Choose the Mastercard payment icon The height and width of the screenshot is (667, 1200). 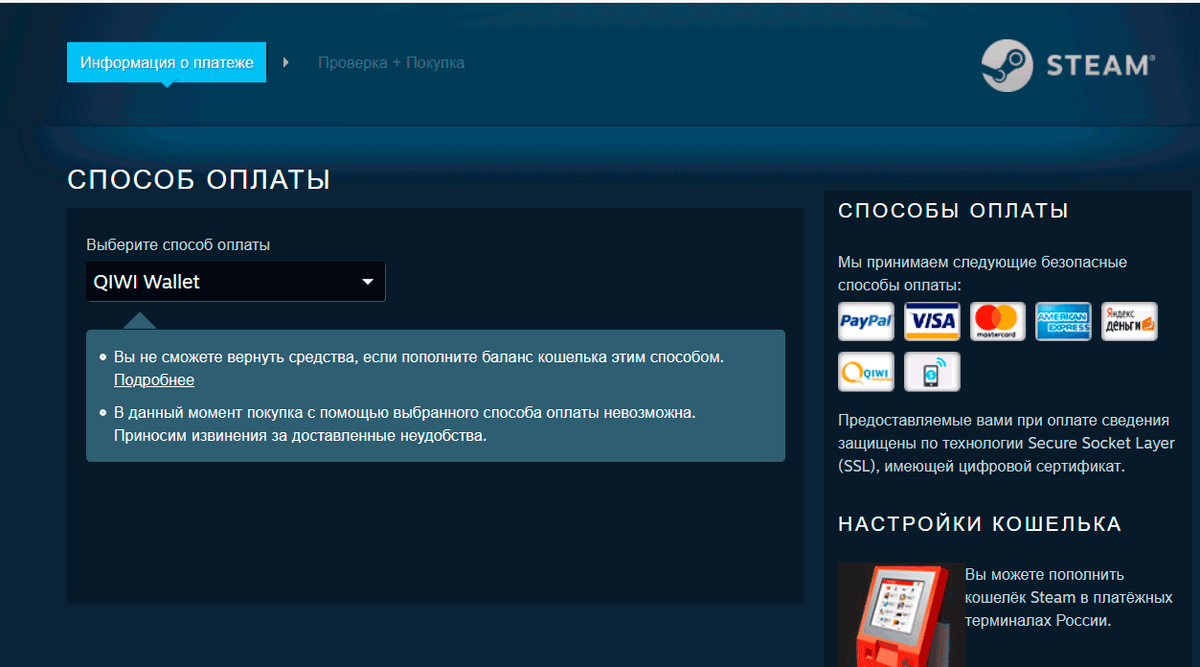(x=997, y=321)
